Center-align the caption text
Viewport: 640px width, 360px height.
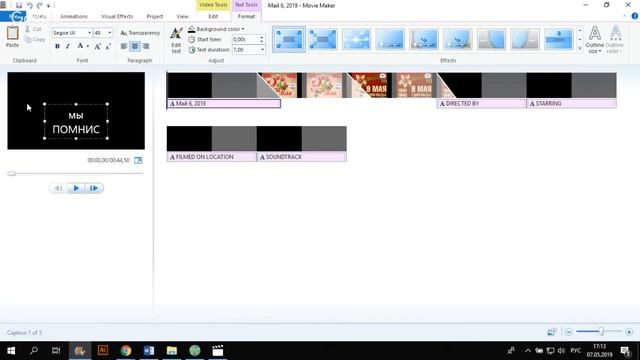(x=135, y=46)
